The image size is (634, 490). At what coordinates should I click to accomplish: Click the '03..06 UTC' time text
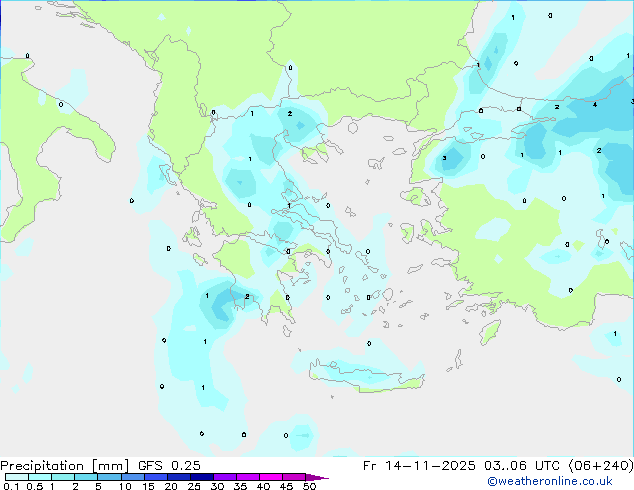click(522, 466)
